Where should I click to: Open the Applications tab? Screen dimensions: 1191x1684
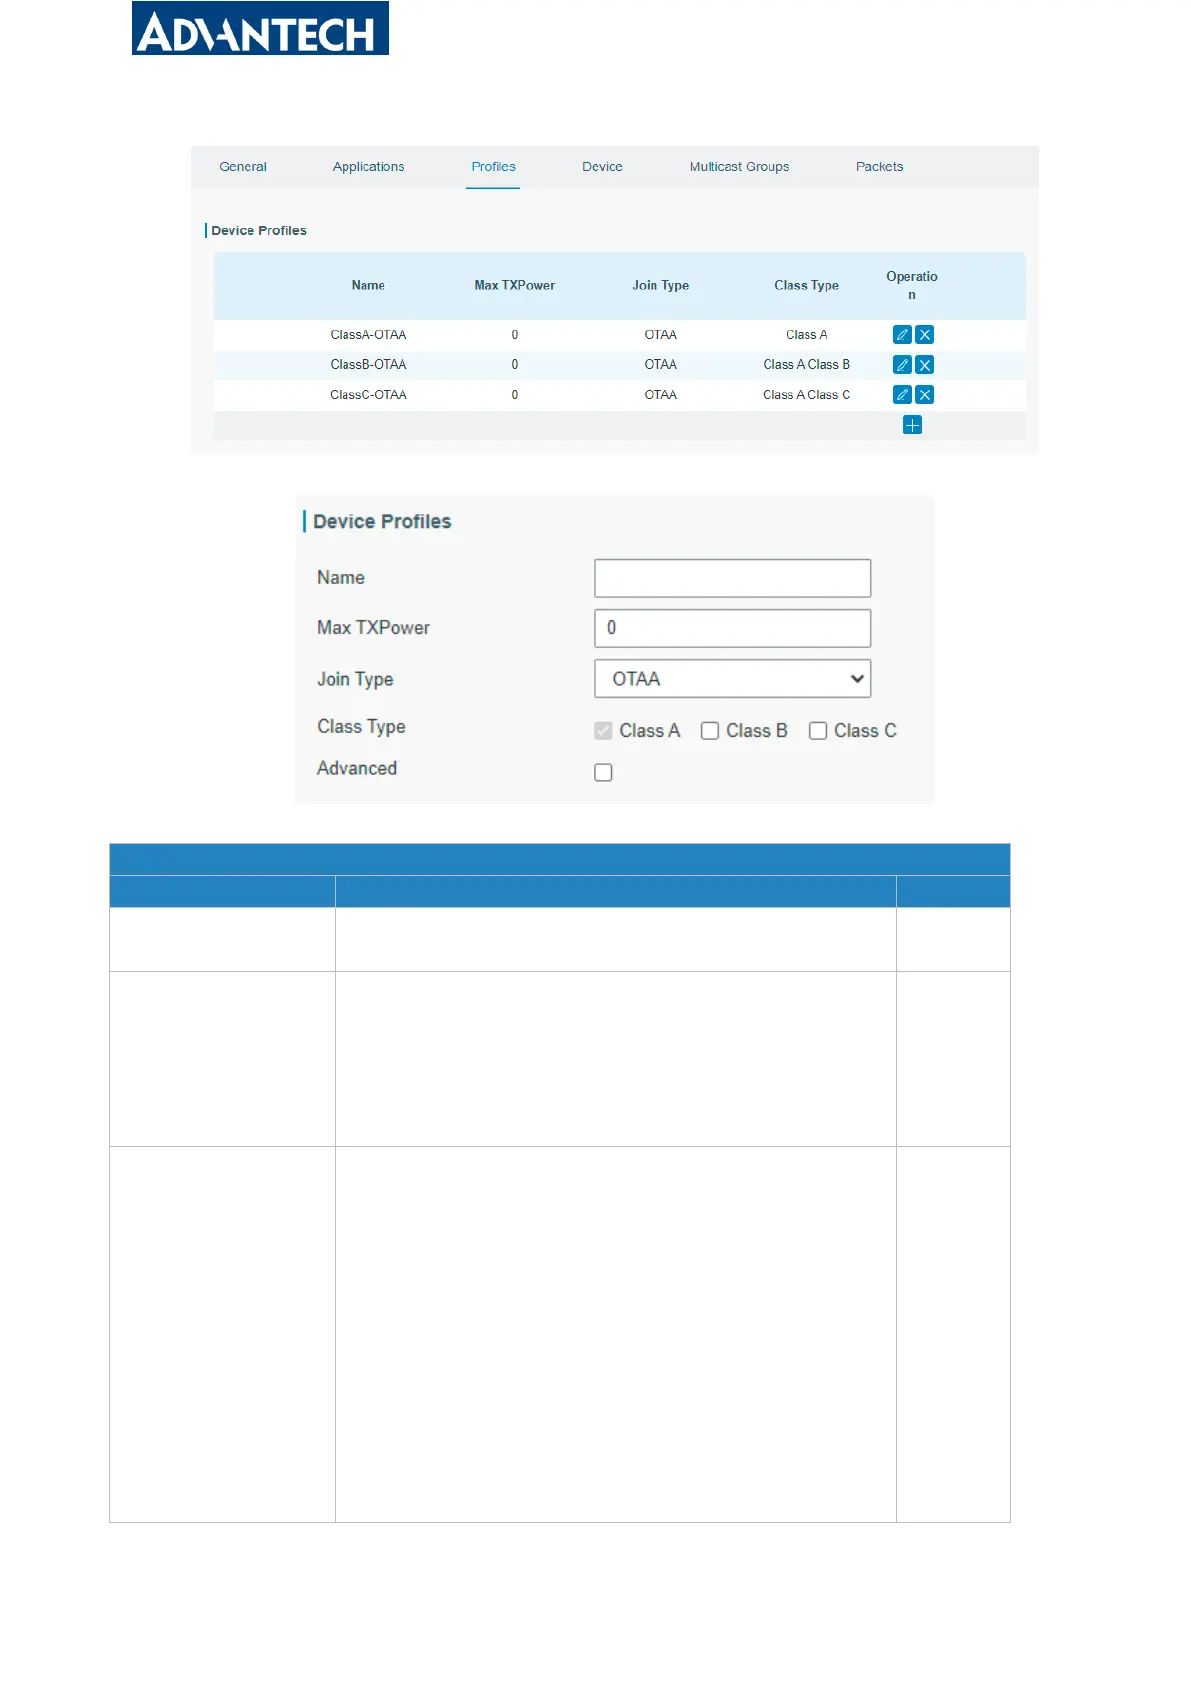coord(368,167)
